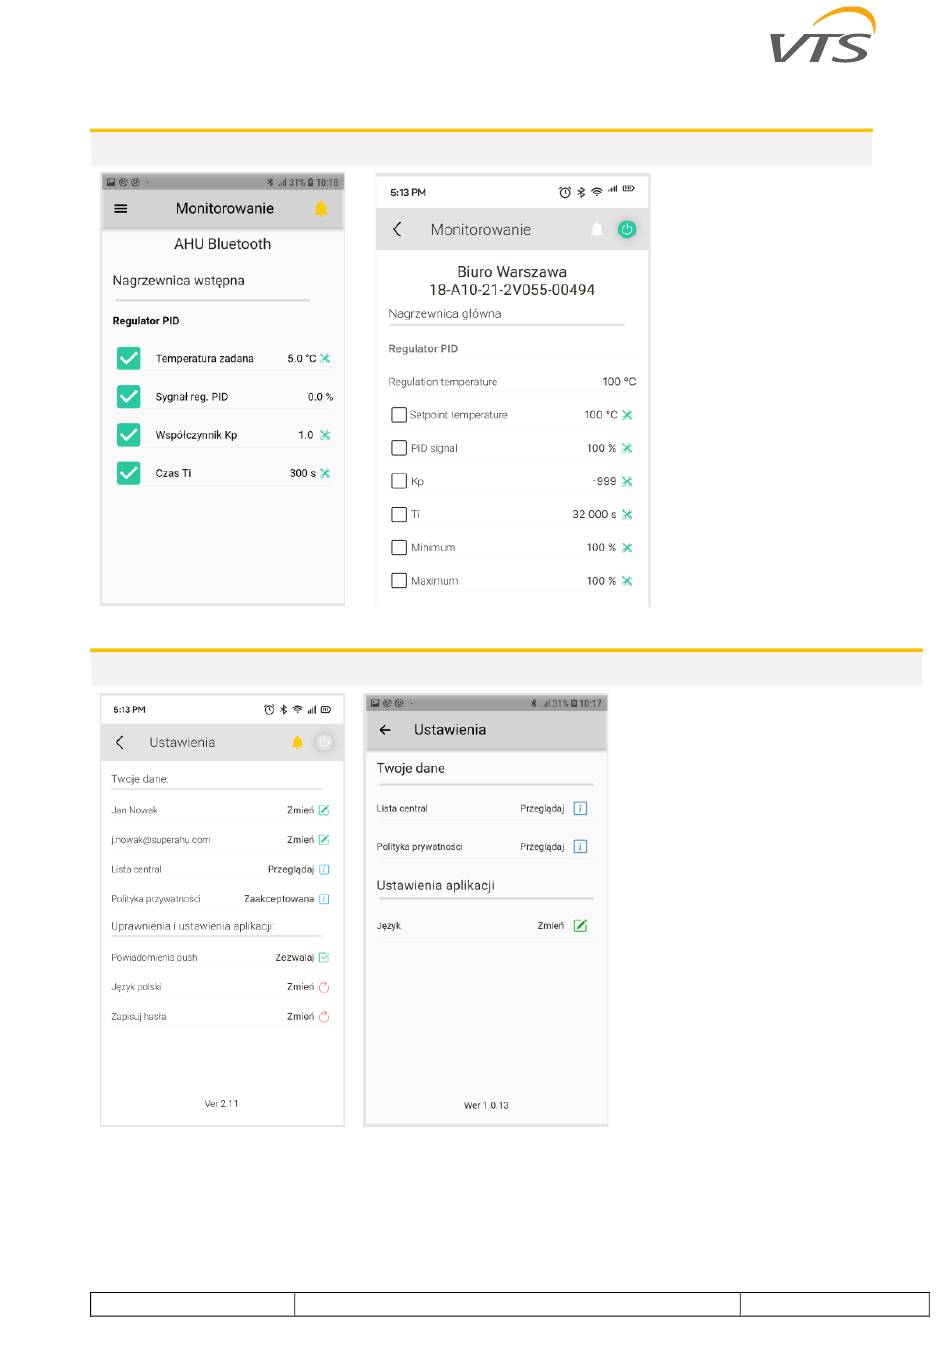
Task: Tap green power button on Biuro Warszawa screen
Action: tap(627, 230)
